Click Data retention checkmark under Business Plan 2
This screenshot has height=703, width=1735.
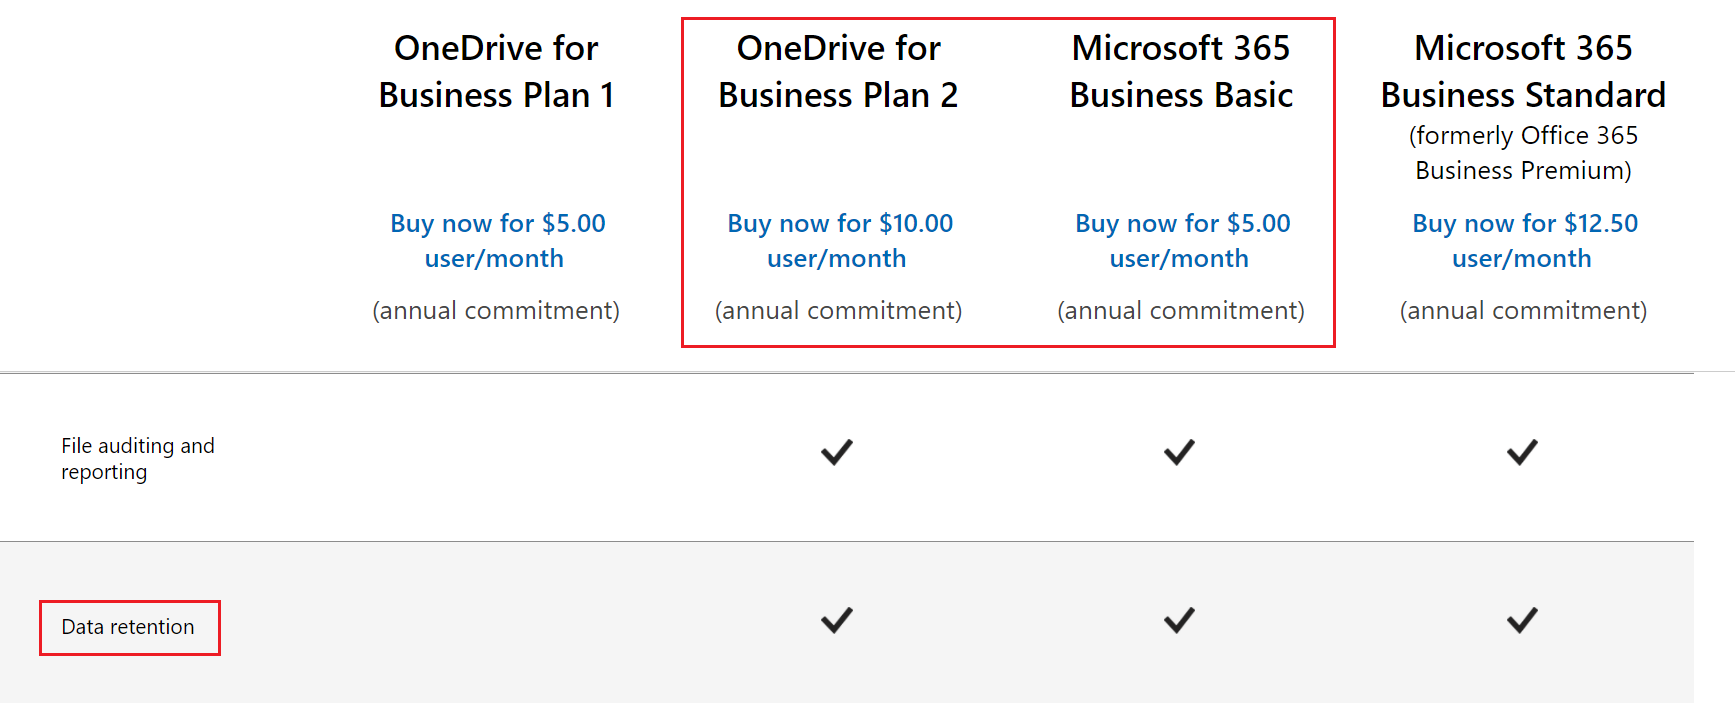(837, 620)
